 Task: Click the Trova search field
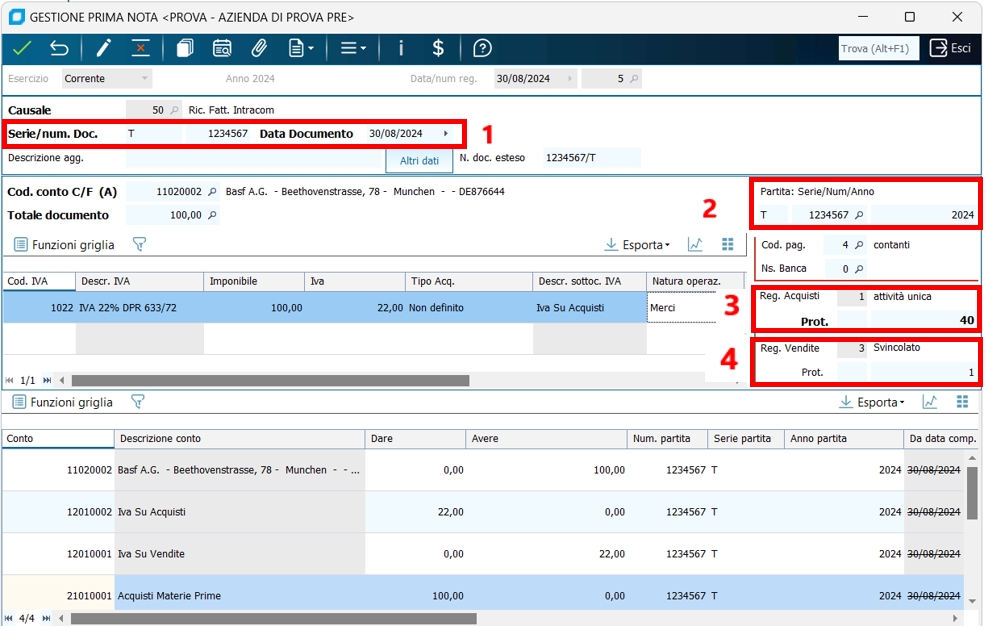(x=878, y=48)
